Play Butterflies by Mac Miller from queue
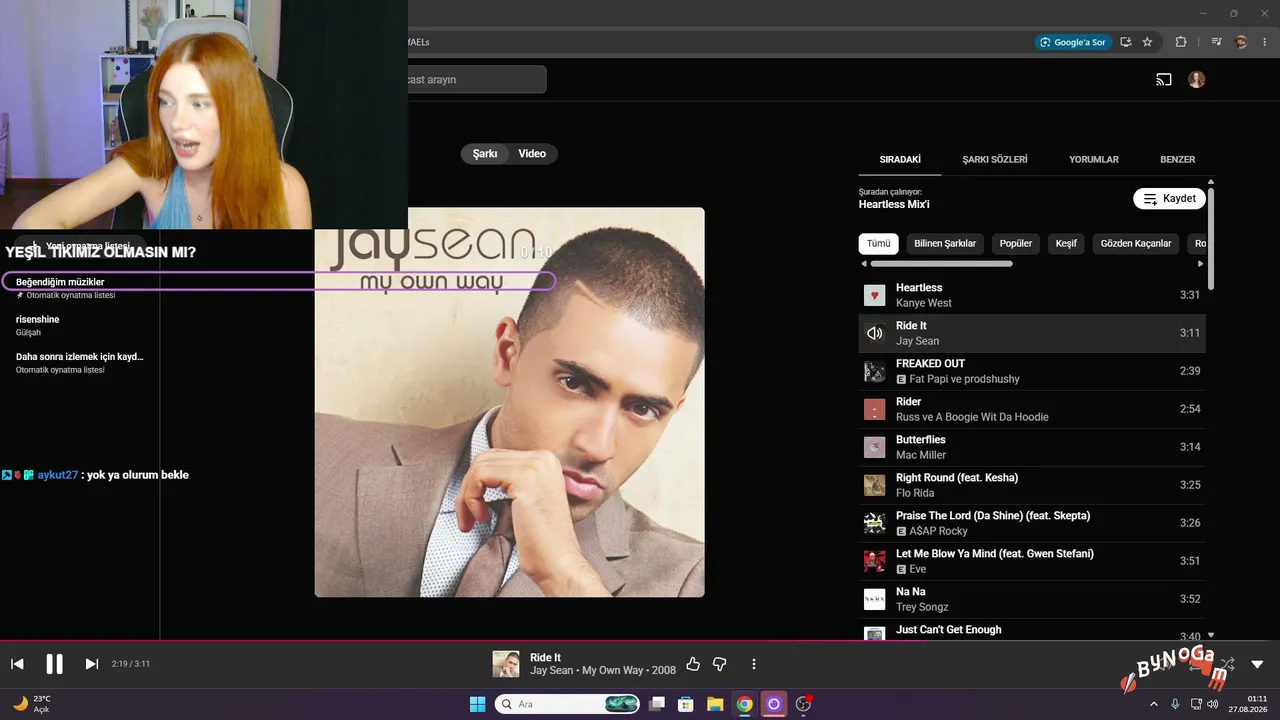 click(x=1032, y=447)
